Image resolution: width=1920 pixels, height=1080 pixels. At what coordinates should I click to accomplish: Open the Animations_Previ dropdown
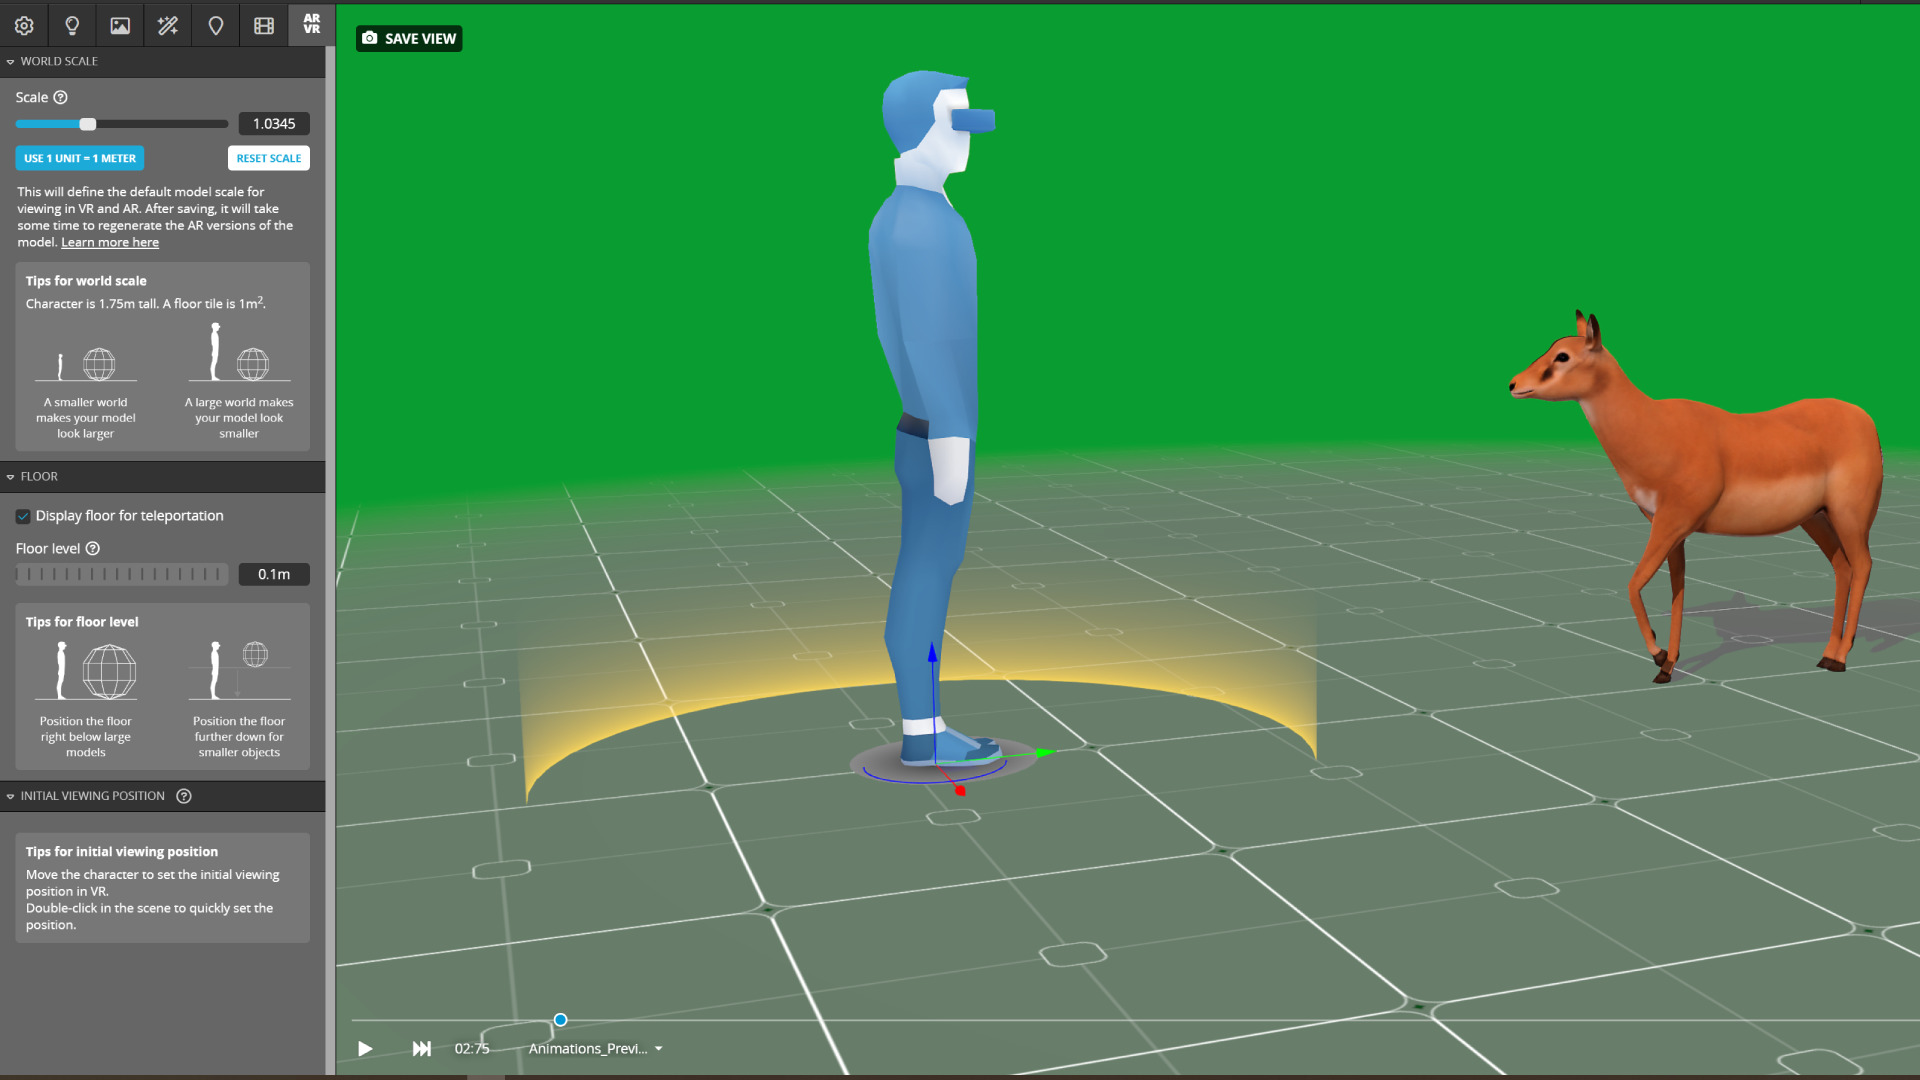[x=596, y=1048]
